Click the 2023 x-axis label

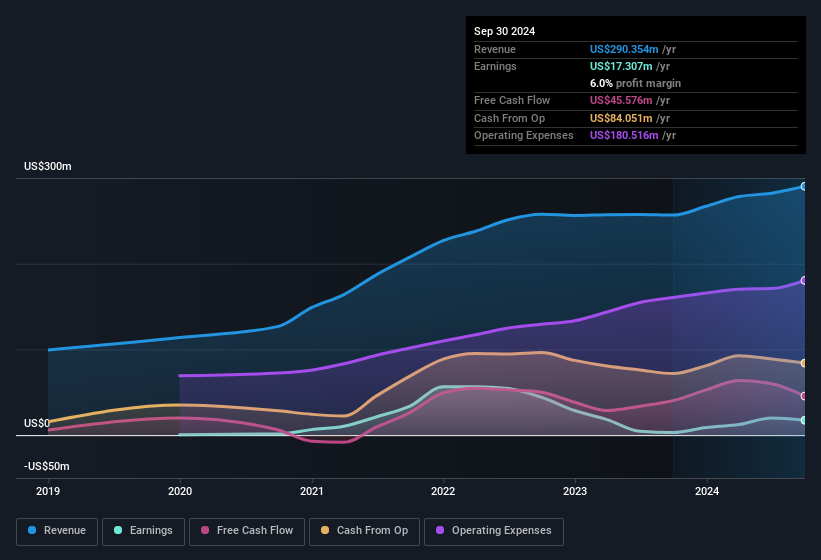click(575, 491)
